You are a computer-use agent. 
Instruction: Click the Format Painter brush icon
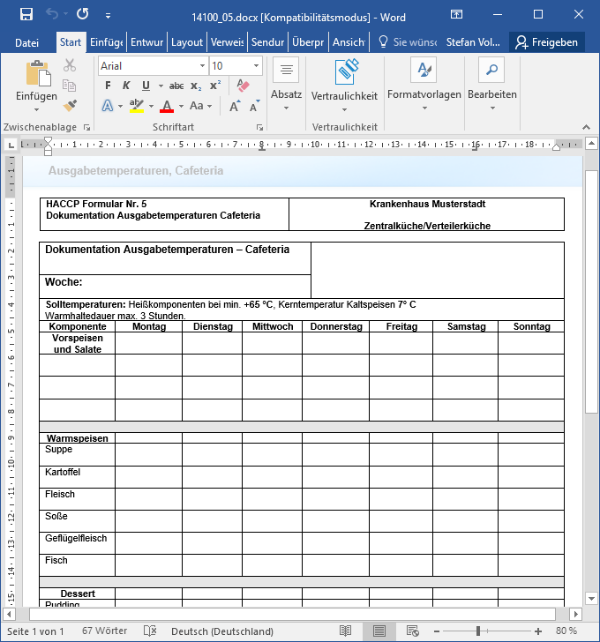(x=70, y=105)
